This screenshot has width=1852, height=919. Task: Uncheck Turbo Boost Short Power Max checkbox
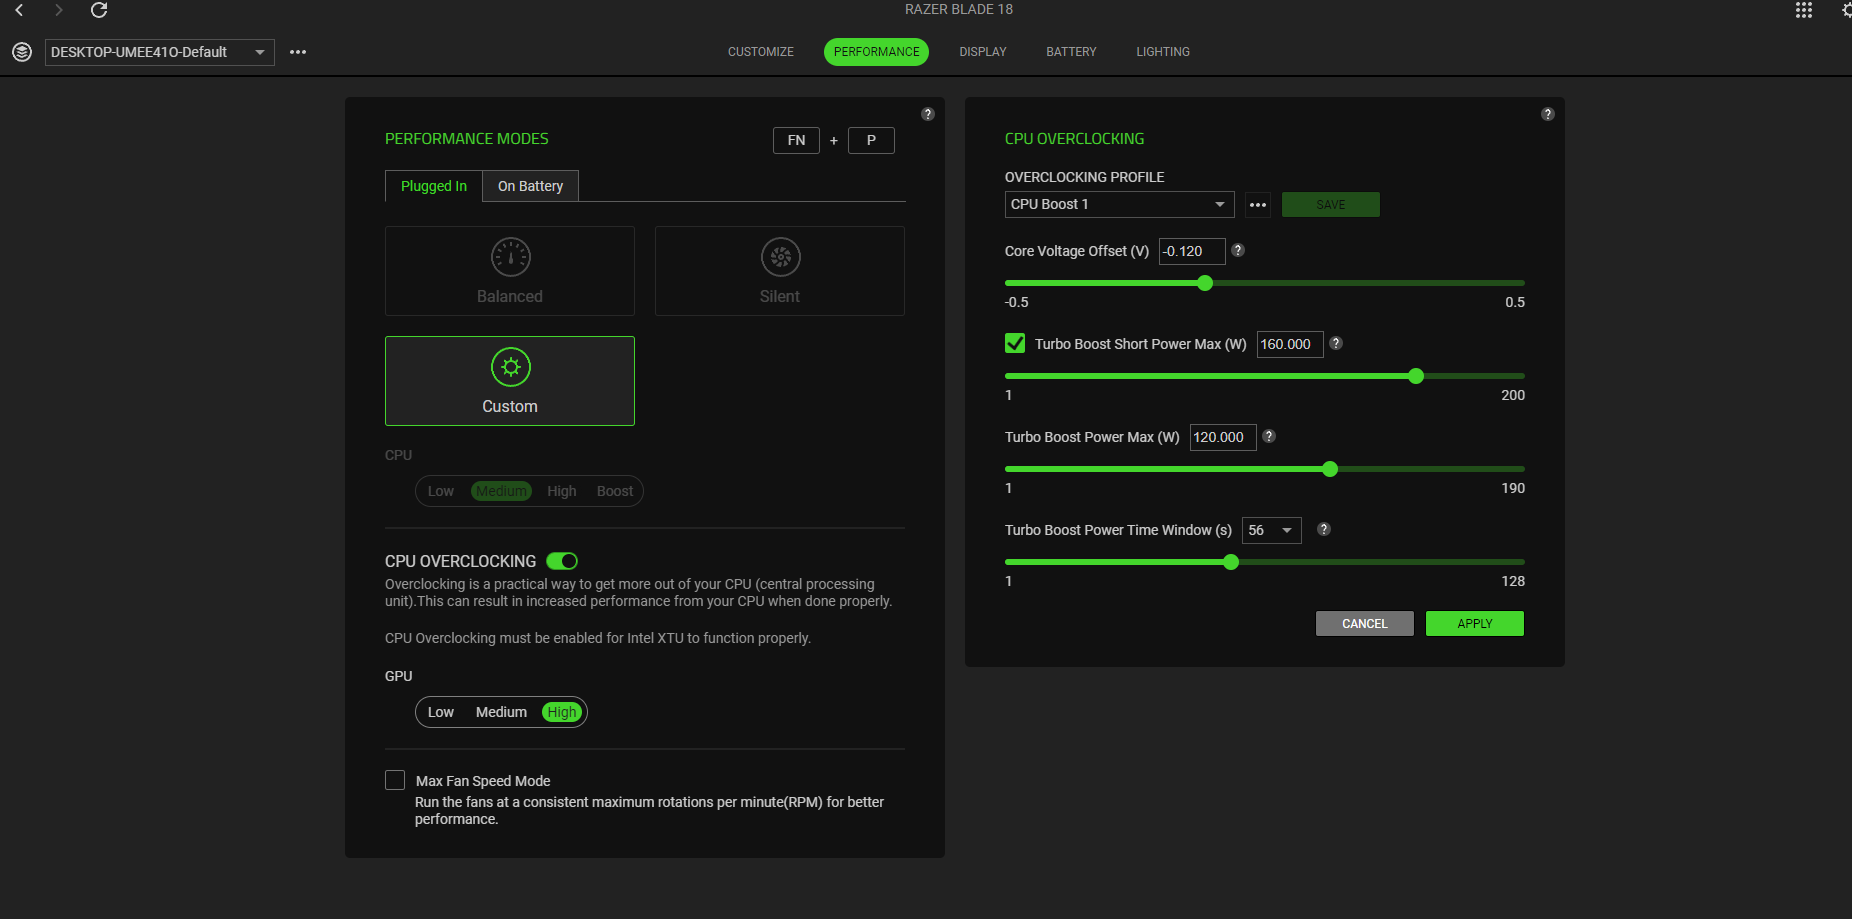[x=1015, y=343]
